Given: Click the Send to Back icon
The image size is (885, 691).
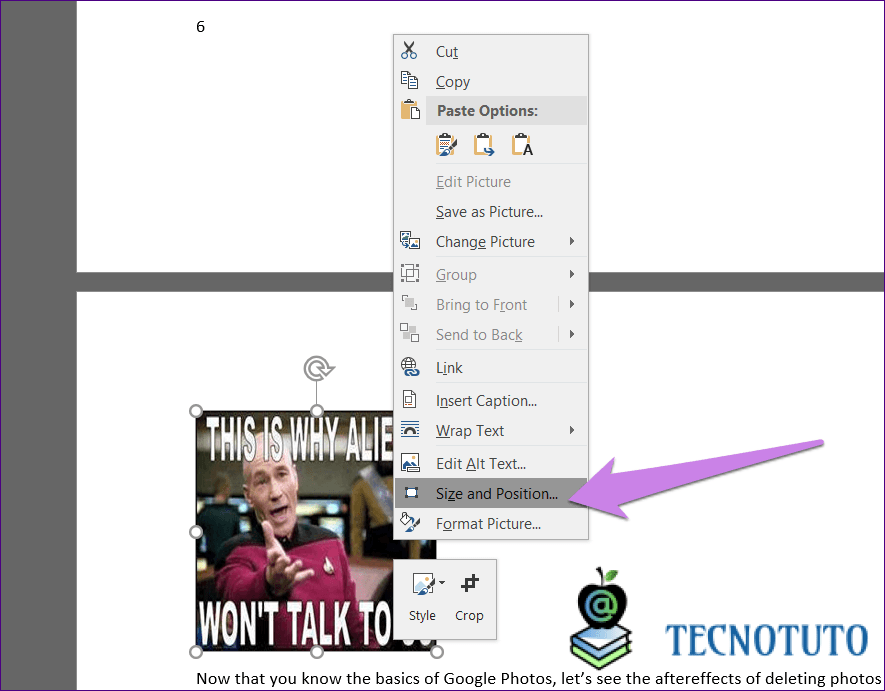Looking at the screenshot, I should pyautogui.click(x=409, y=333).
